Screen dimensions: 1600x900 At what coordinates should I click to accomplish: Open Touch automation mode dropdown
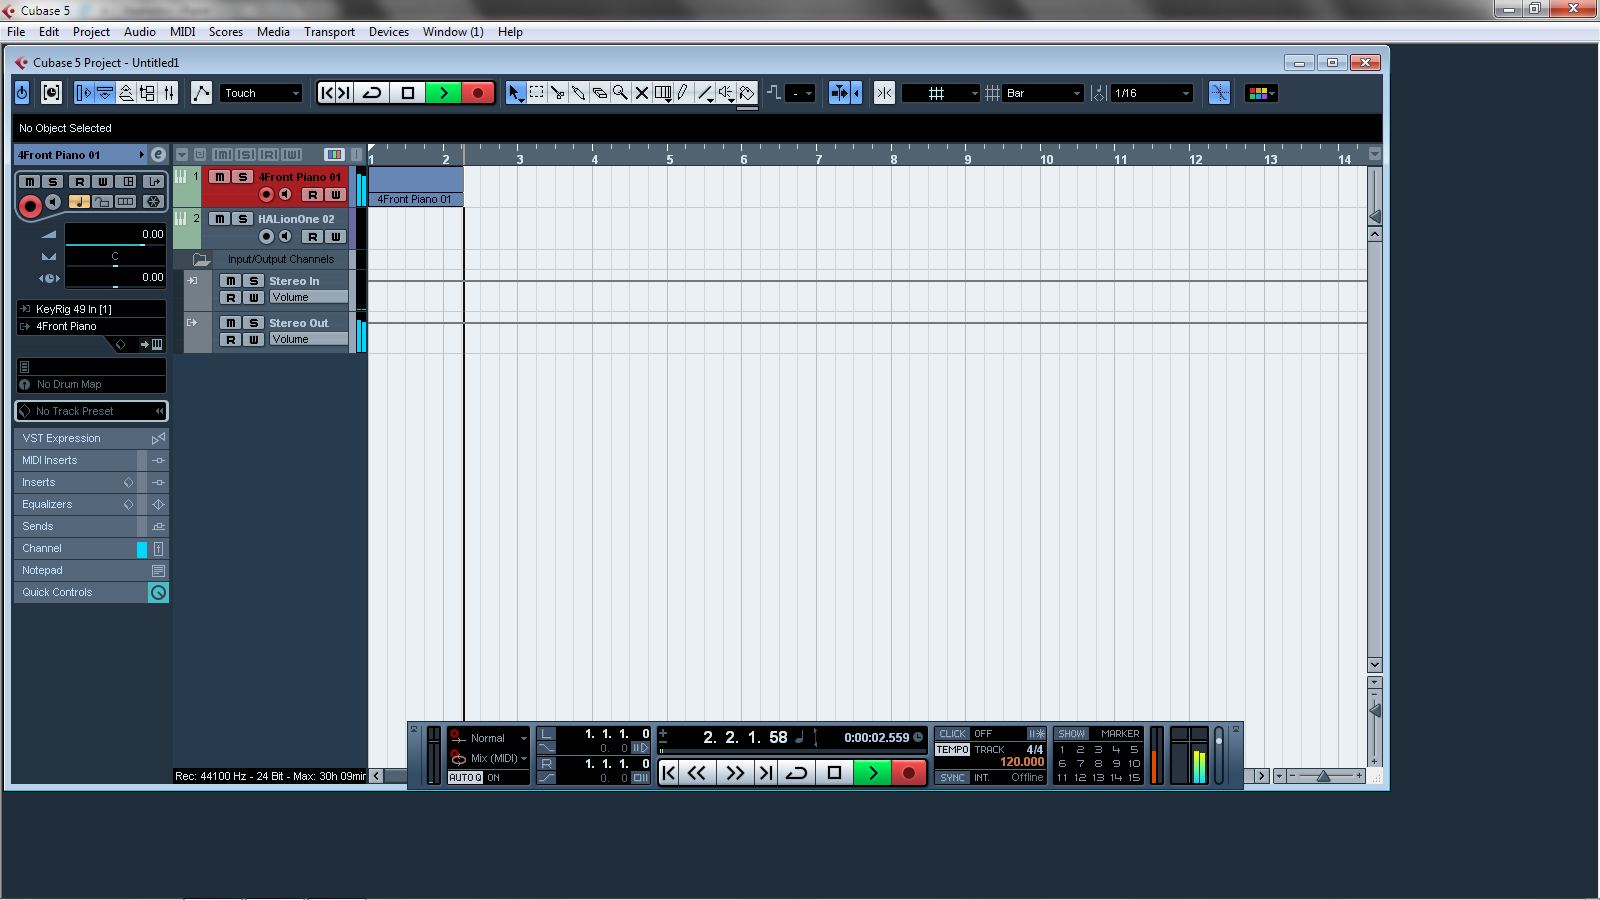[x=261, y=93]
